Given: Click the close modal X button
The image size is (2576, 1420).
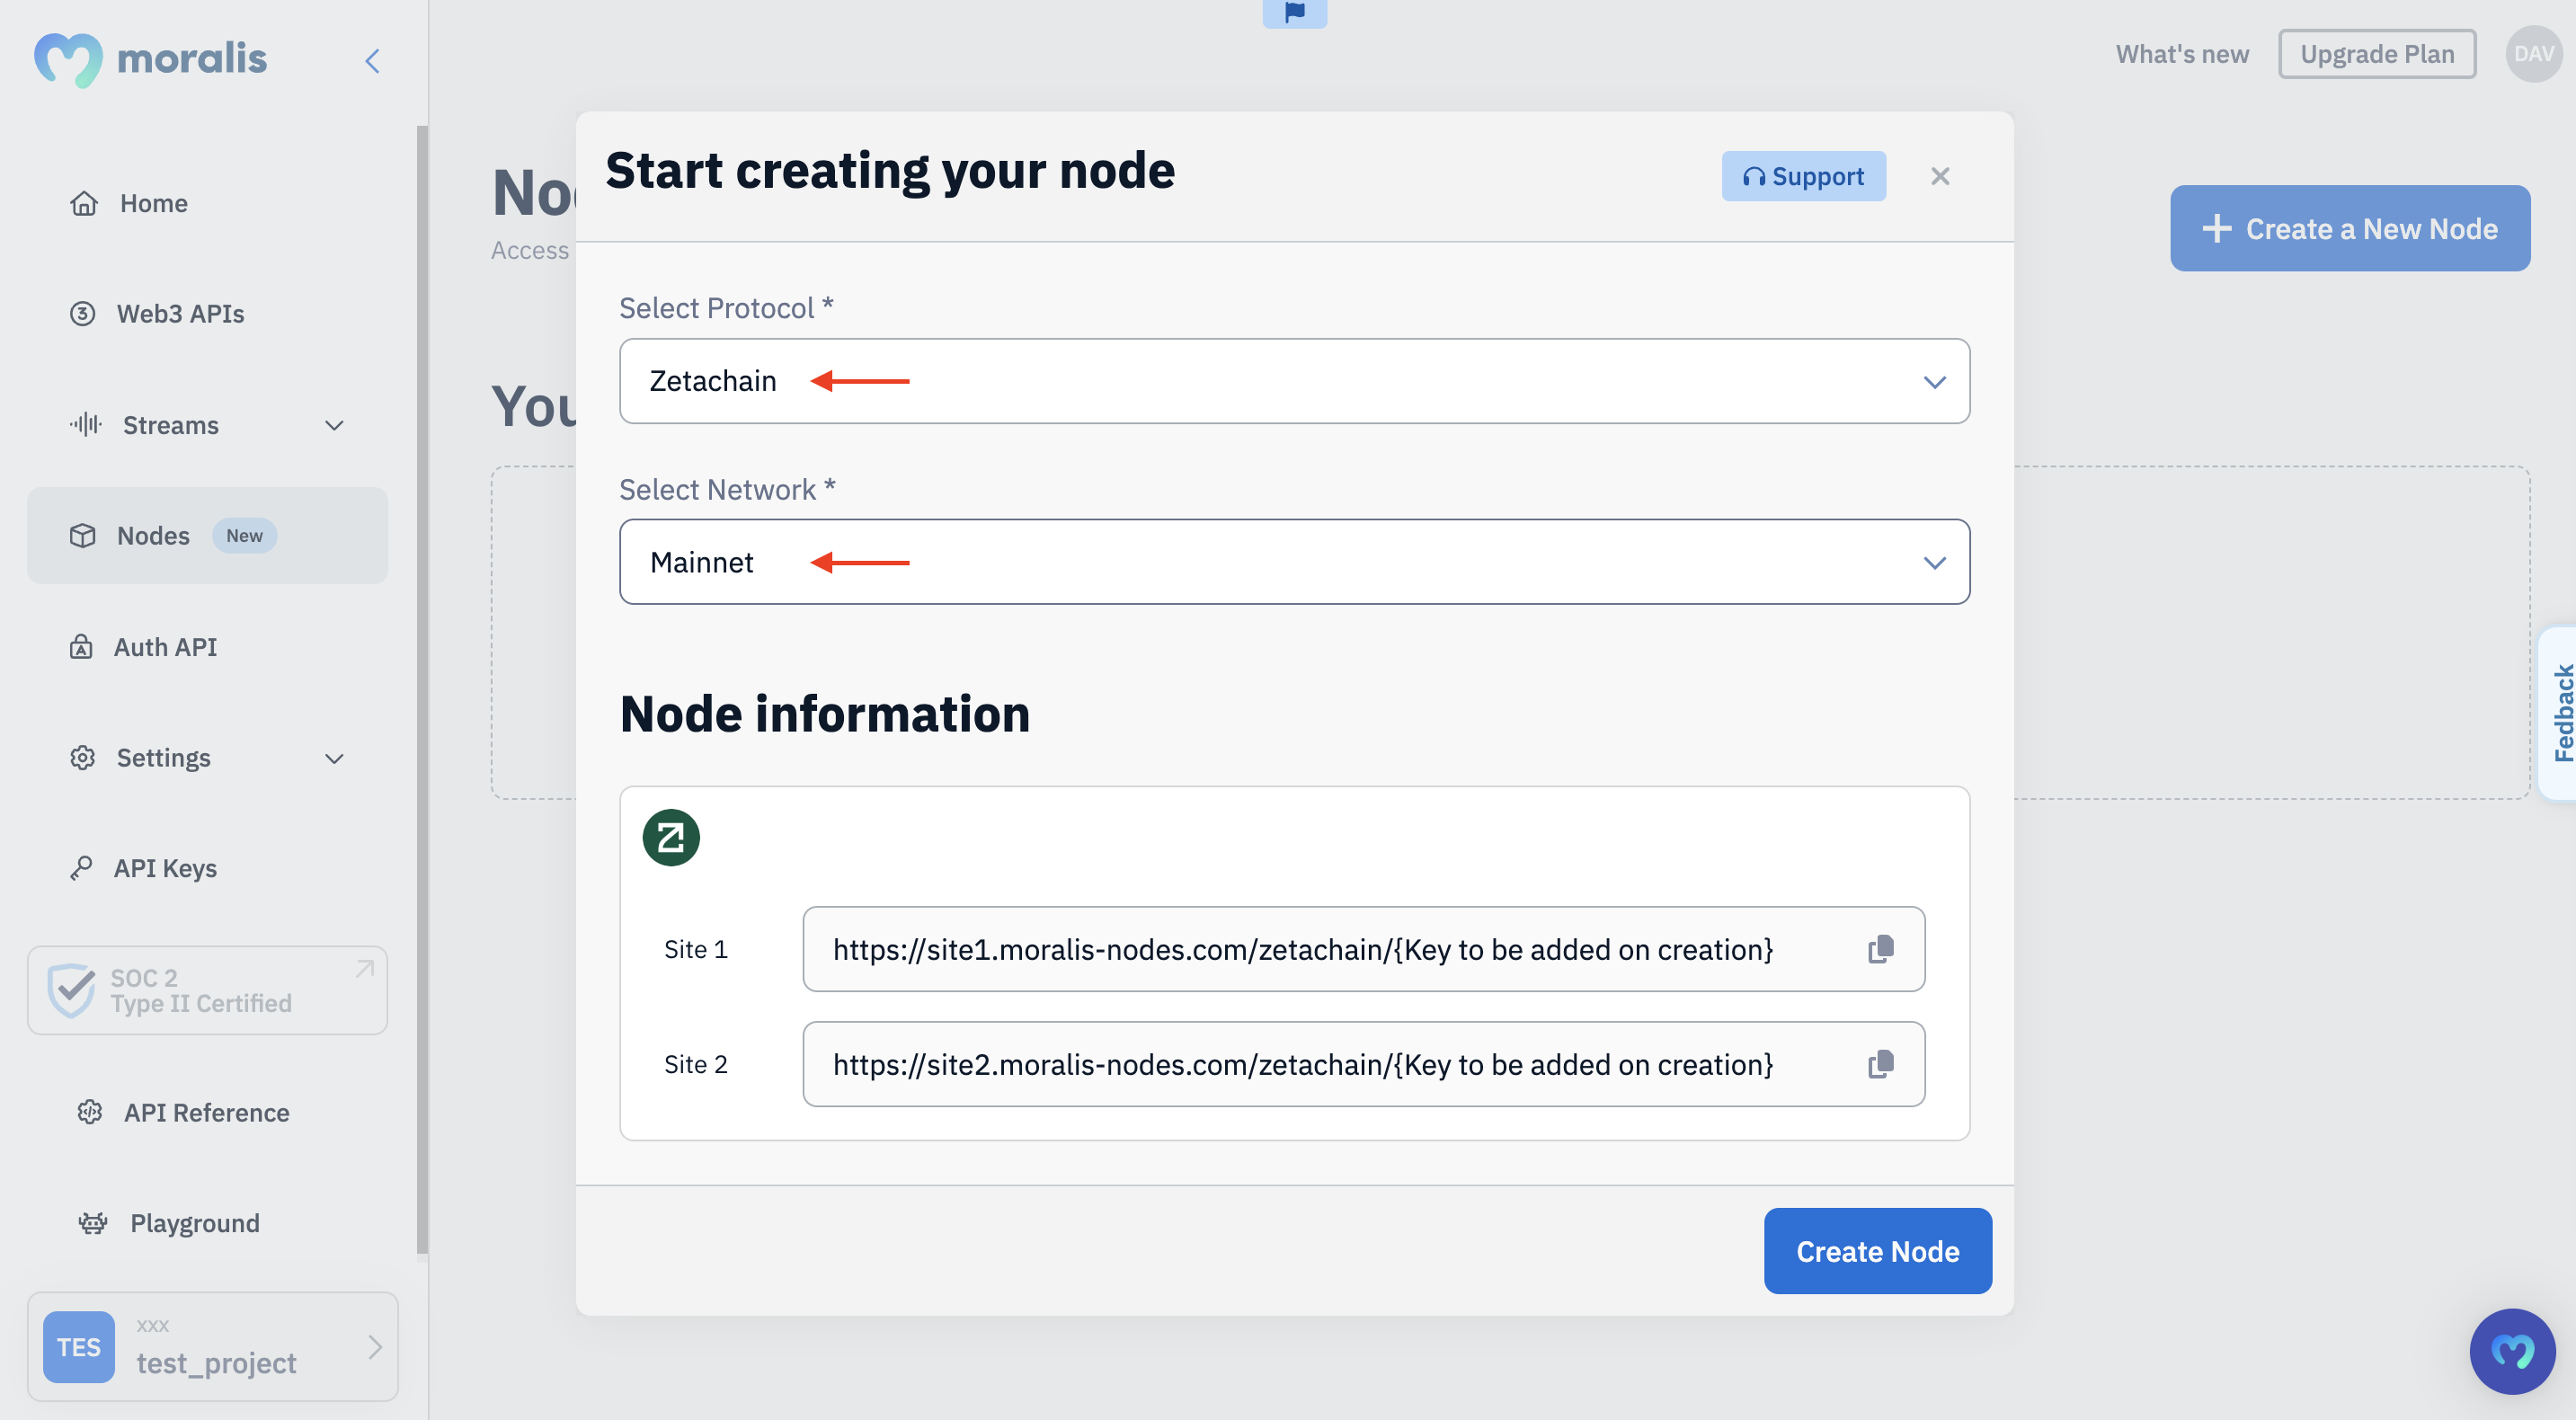Looking at the screenshot, I should pyautogui.click(x=1940, y=177).
